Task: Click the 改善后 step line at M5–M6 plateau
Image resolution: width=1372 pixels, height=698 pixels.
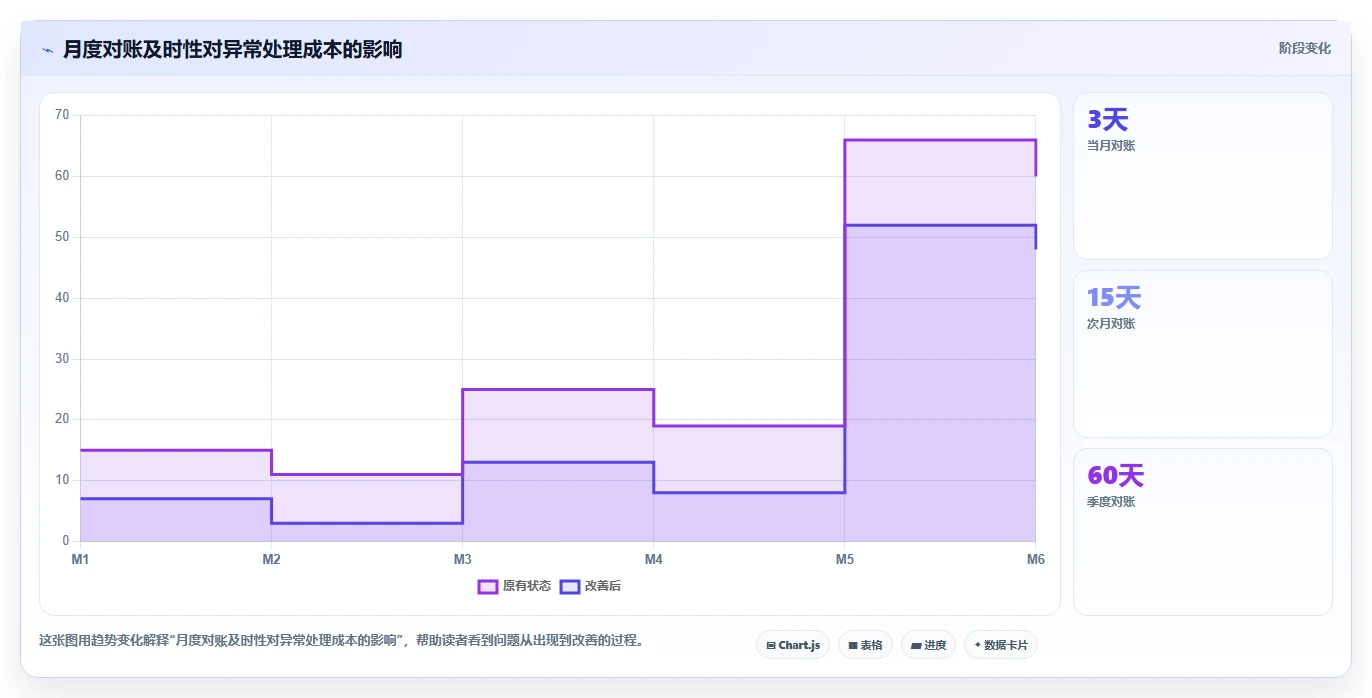Action: click(x=940, y=225)
